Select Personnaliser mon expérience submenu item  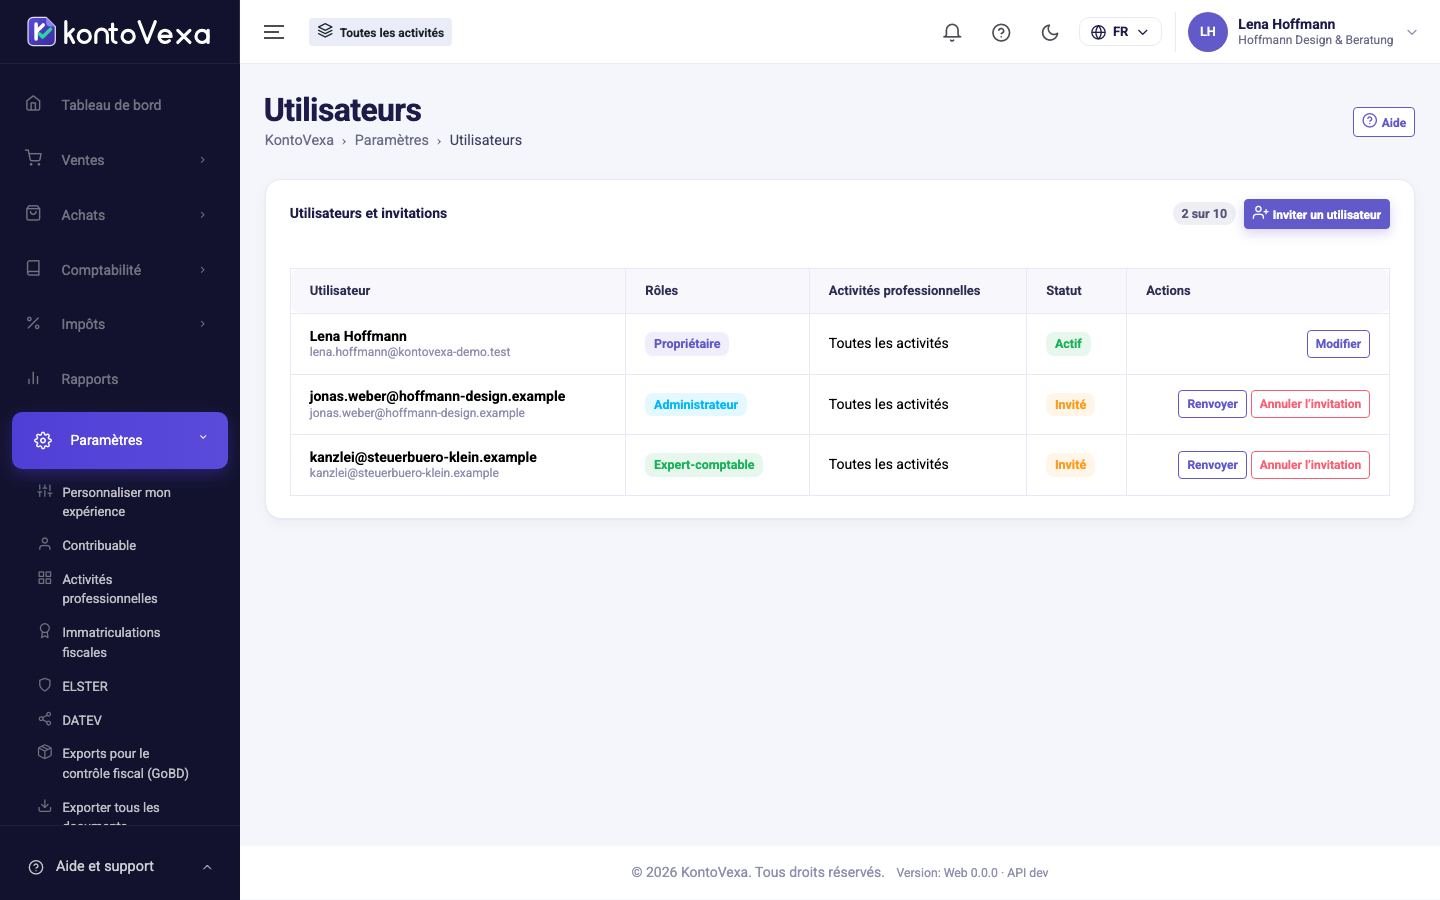(116, 502)
